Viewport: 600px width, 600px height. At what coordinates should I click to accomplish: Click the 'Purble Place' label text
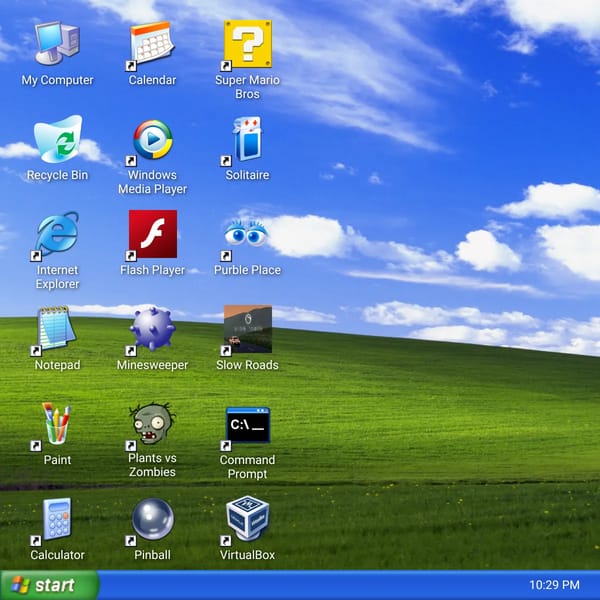pyautogui.click(x=247, y=270)
